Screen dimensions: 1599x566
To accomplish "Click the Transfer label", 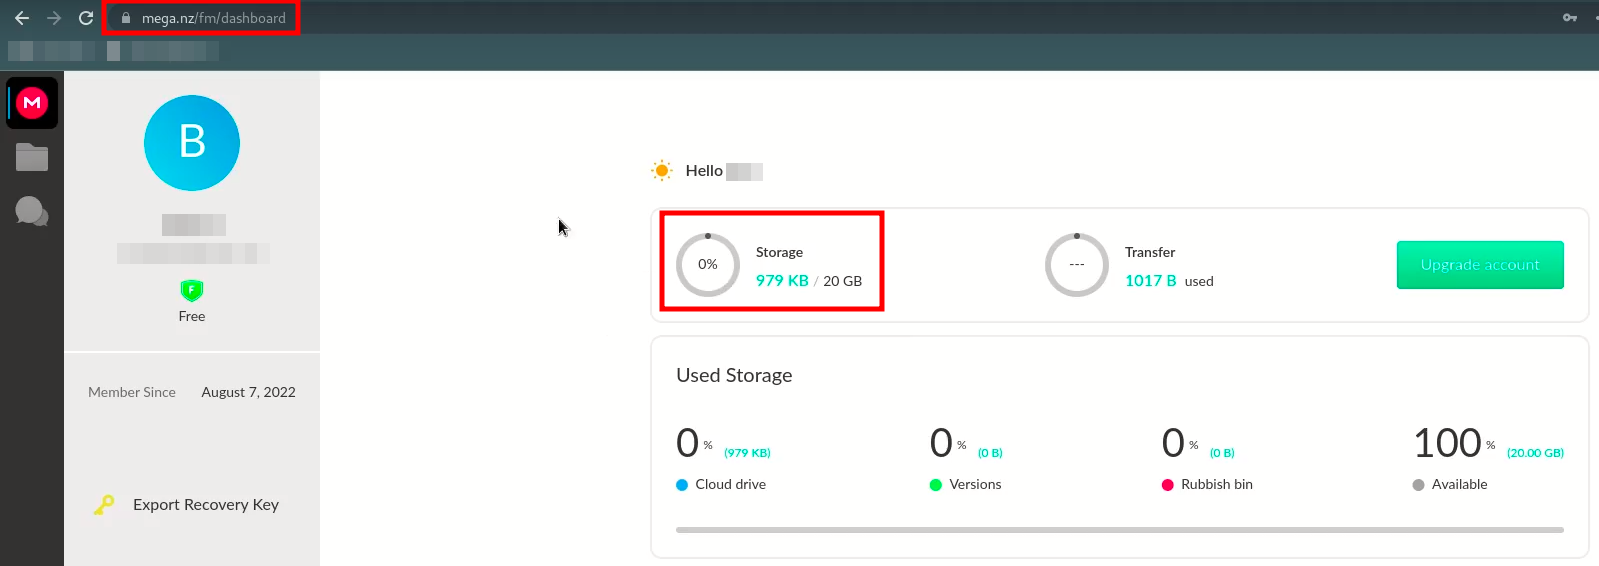I will (x=1150, y=252).
